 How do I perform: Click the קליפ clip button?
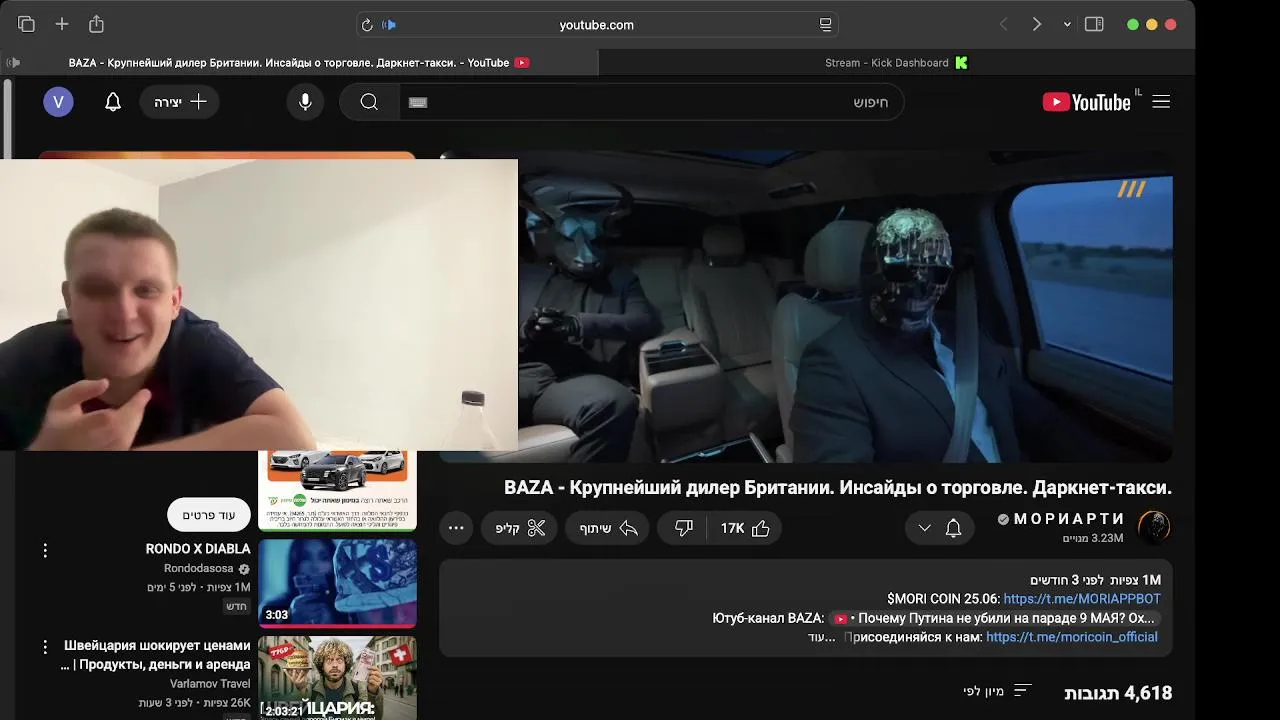tap(521, 528)
